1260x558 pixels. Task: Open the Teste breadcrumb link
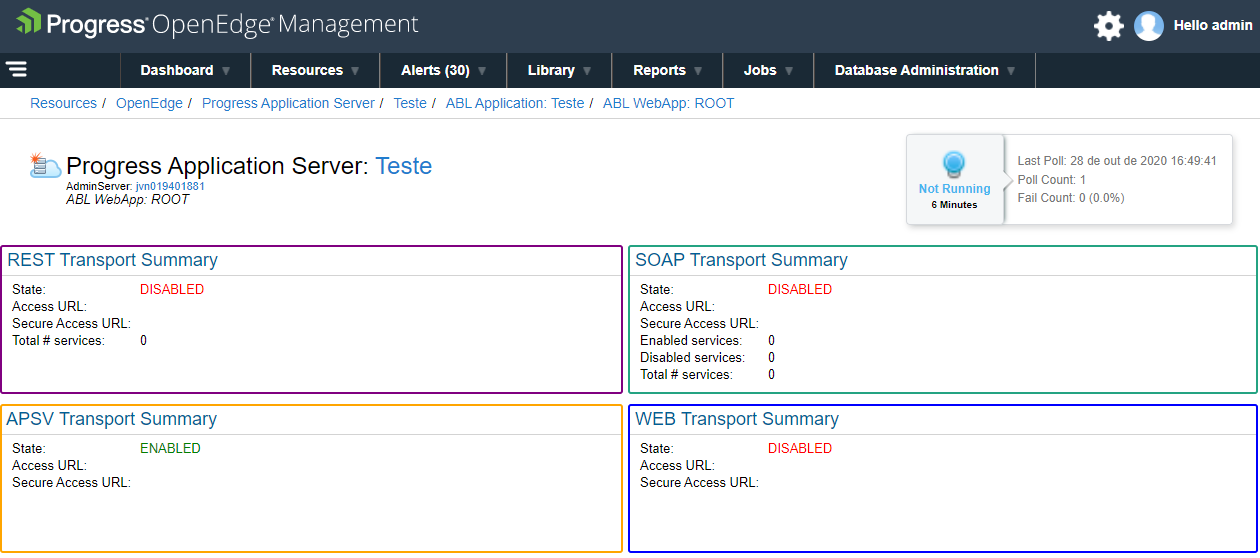[x=410, y=103]
